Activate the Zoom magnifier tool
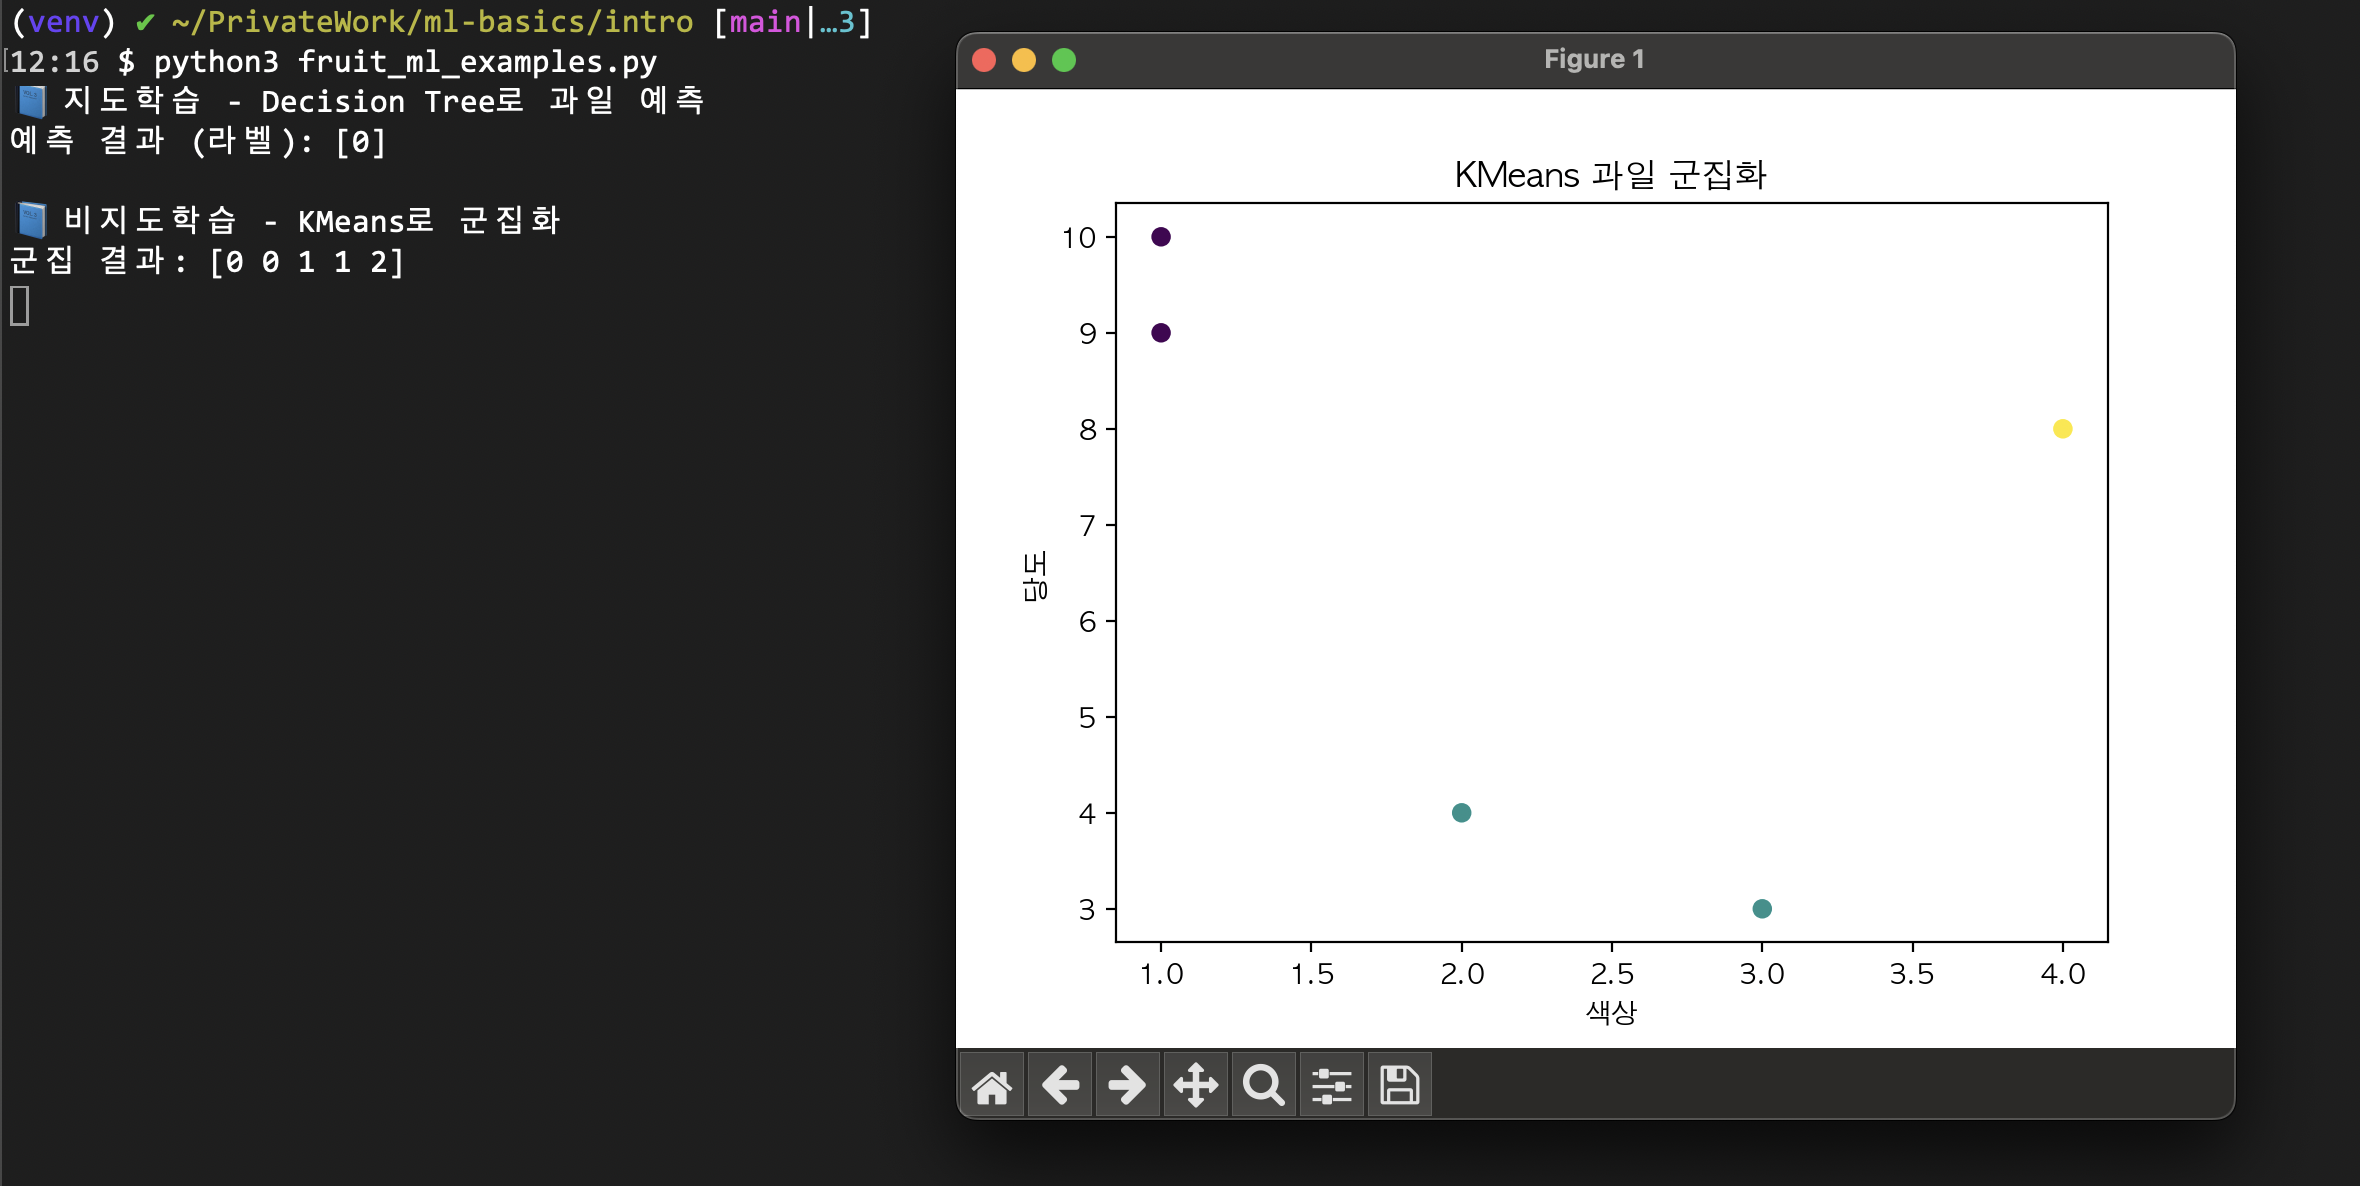Image resolution: width=2360 pixels, height=1186 pixels. click(1263, 1085)
